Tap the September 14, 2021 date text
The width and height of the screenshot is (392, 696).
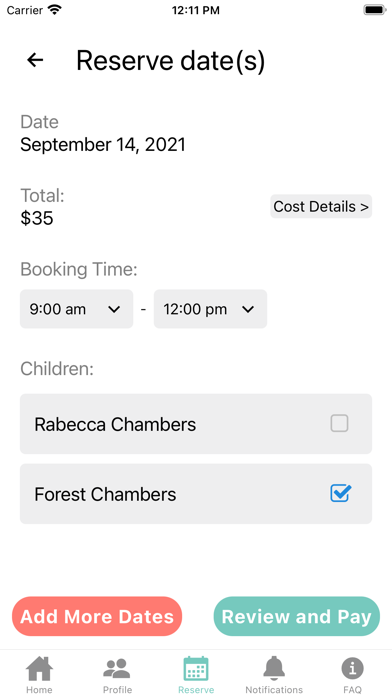(103, 145)
